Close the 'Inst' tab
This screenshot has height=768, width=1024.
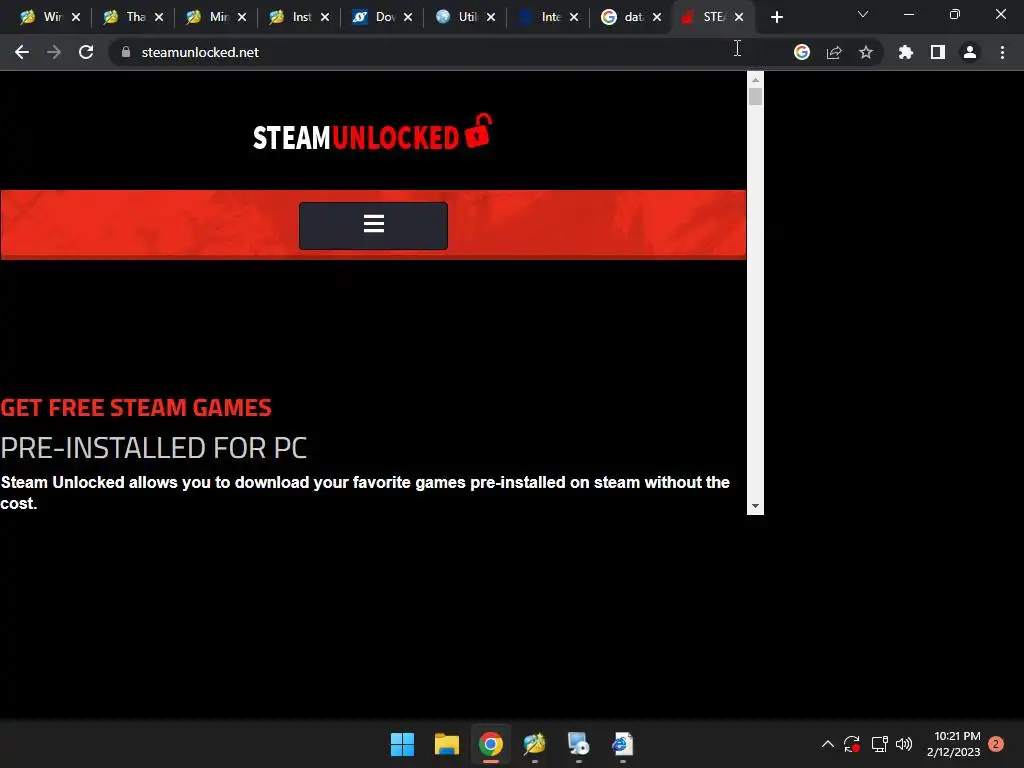coord(325,17)
